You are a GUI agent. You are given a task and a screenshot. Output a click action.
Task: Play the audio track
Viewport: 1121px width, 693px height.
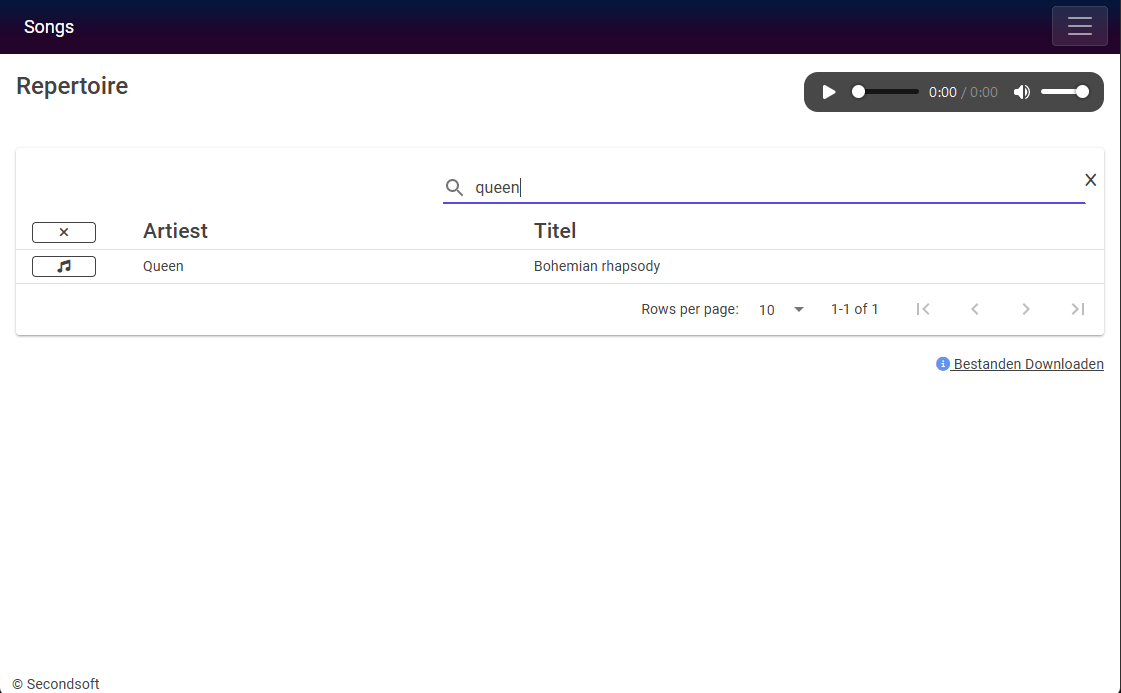(829, 92)
